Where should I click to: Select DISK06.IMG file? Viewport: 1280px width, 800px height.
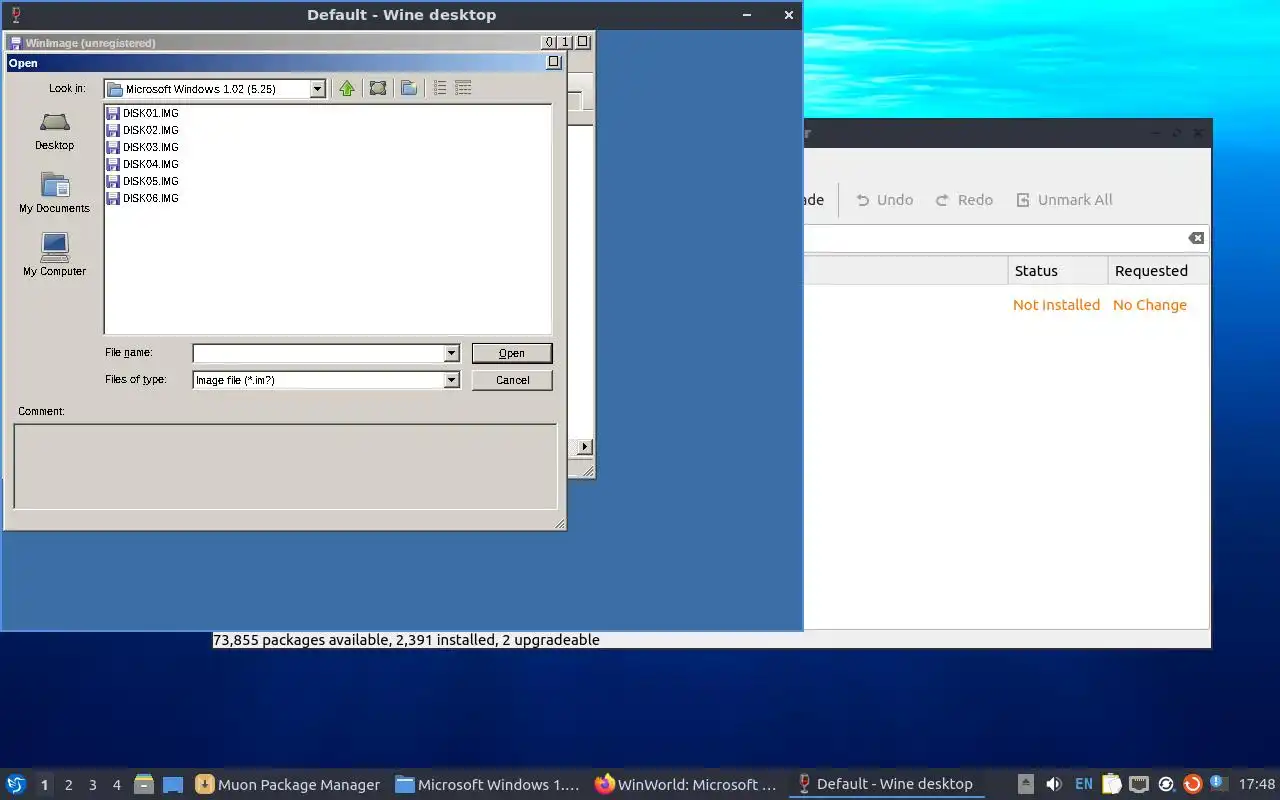click(x=142, y=198)
